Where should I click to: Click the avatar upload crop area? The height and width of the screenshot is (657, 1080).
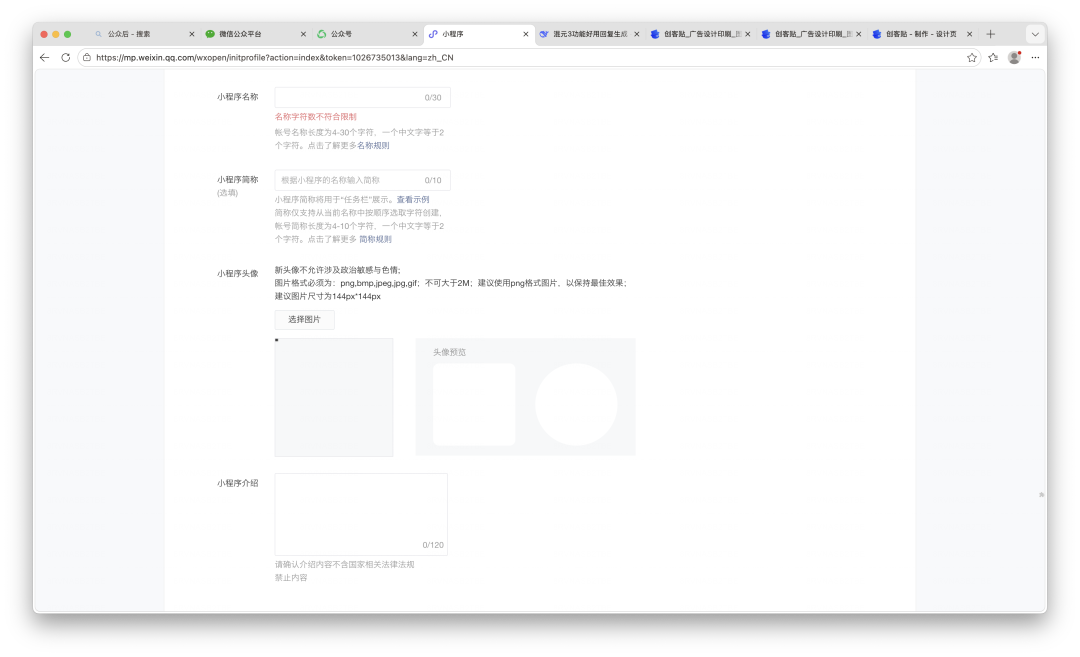pos(334,397)
